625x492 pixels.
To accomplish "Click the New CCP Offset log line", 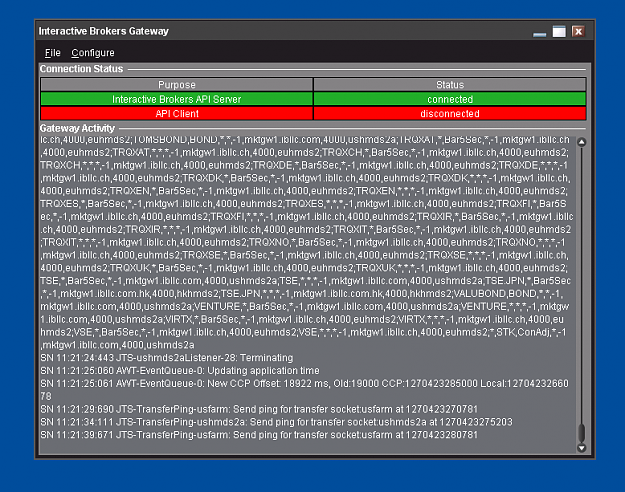I will [305, 390].
